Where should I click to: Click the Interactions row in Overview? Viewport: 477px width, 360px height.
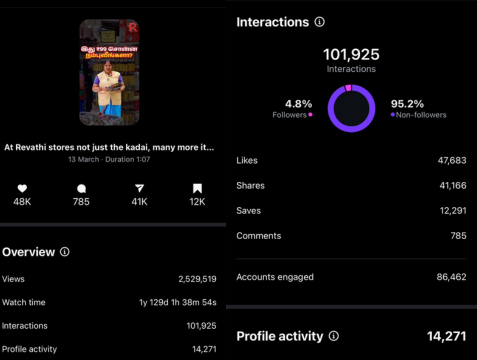tap(109, 326)
